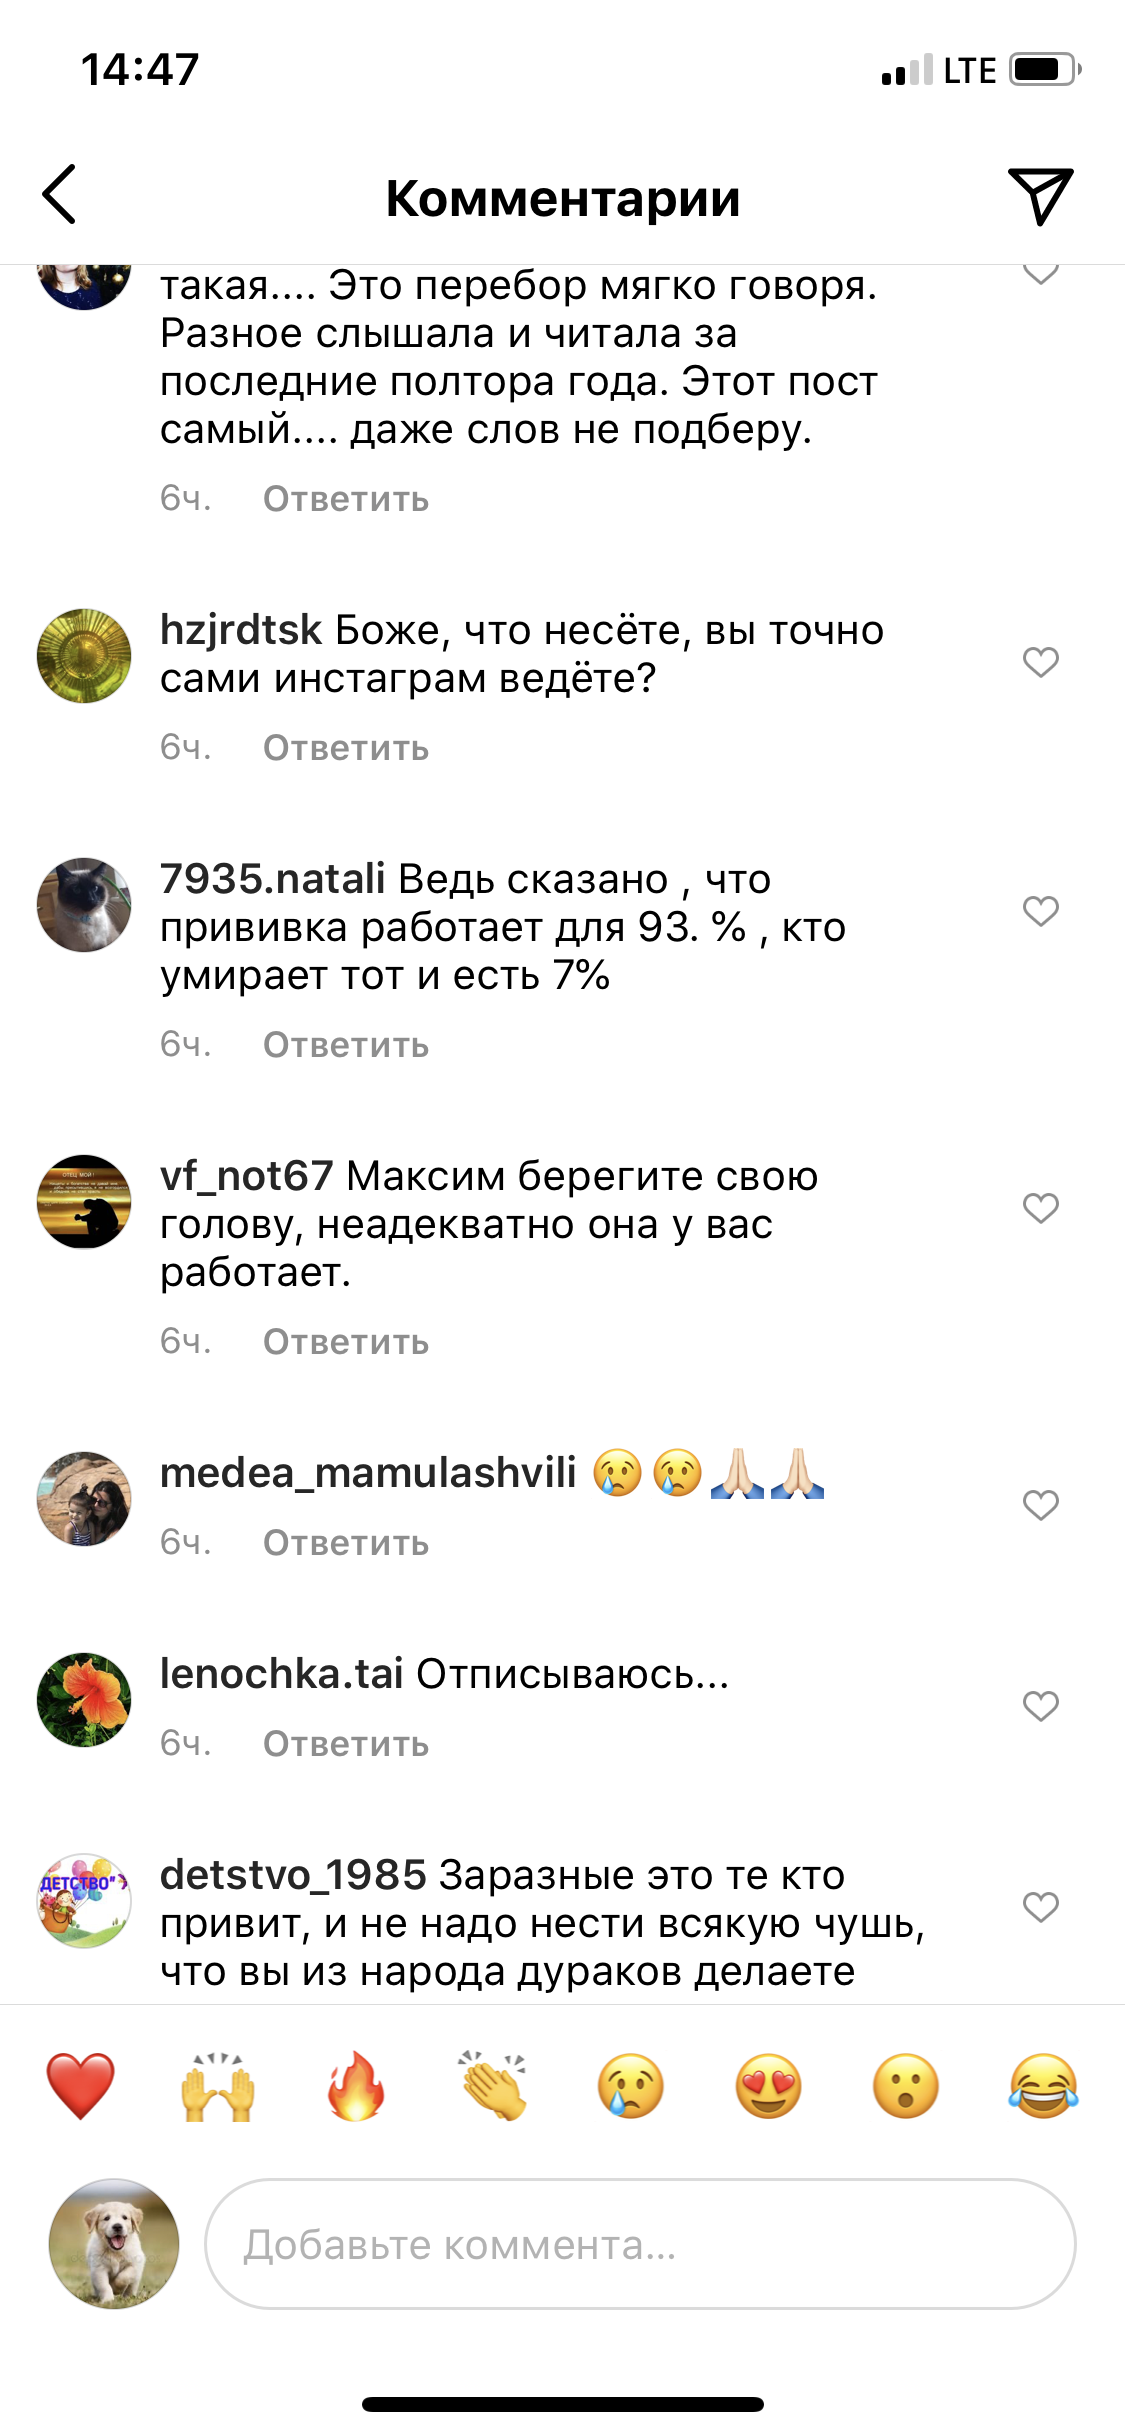Insert the surprised face emoji

coord(906,2086)
